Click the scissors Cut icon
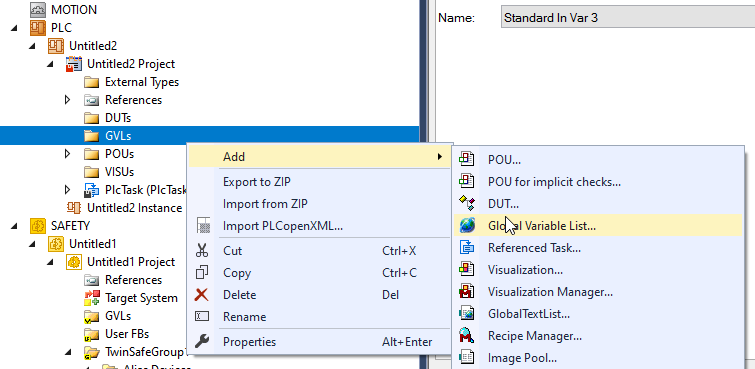 click(x=202, y=250)
